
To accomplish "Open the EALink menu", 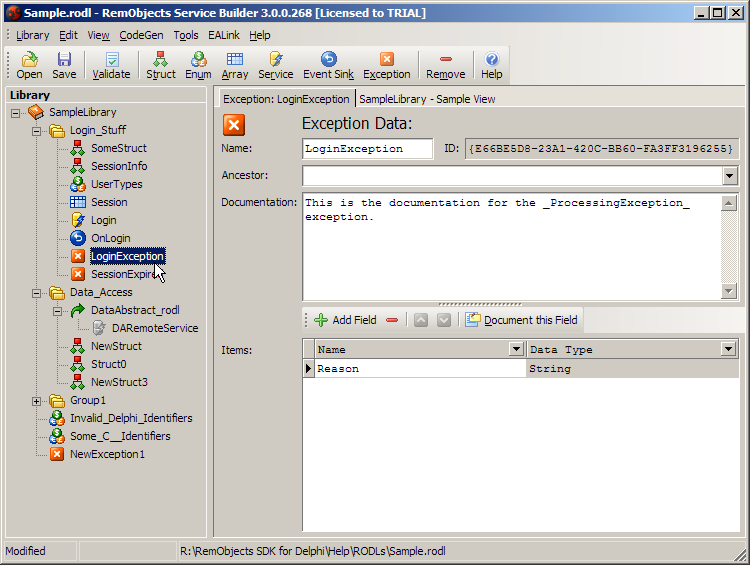I will click(224, 35).
